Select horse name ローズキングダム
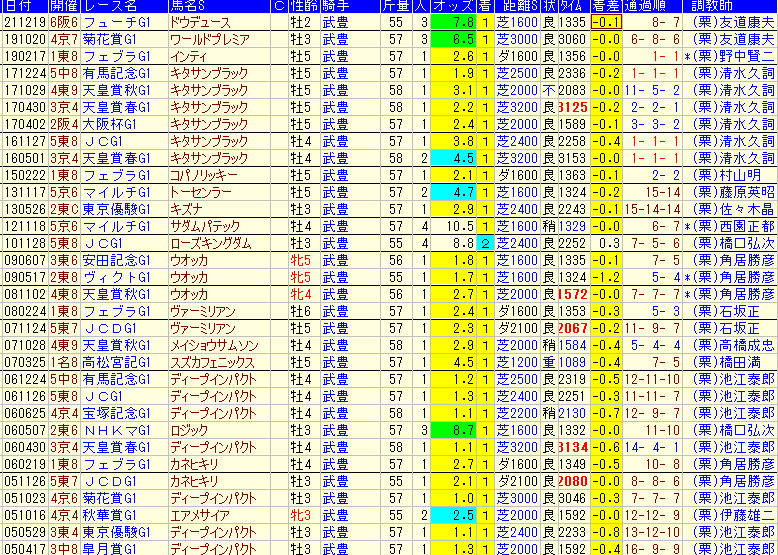The image size is (778, 555). pos(210,243)
